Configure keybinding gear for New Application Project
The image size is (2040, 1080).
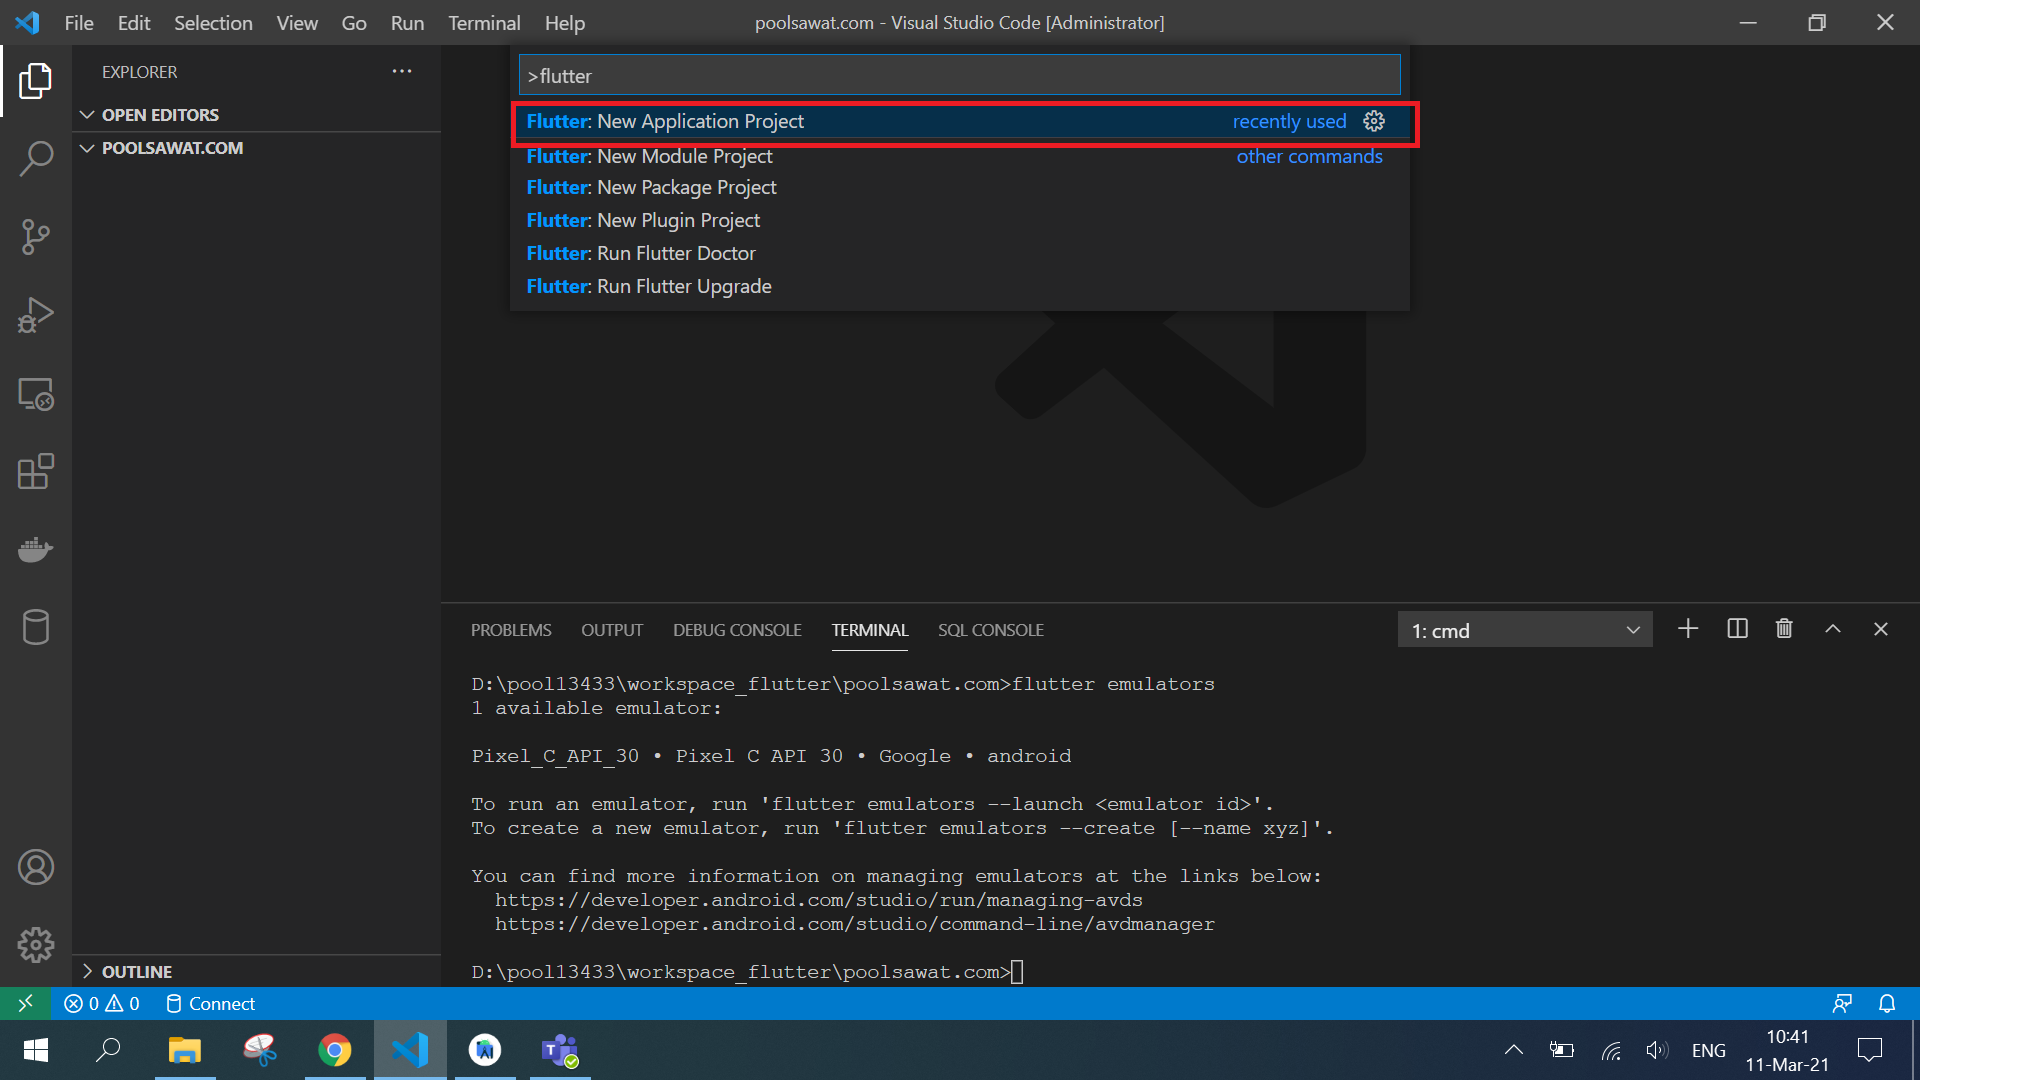(x=1374, y=121)
